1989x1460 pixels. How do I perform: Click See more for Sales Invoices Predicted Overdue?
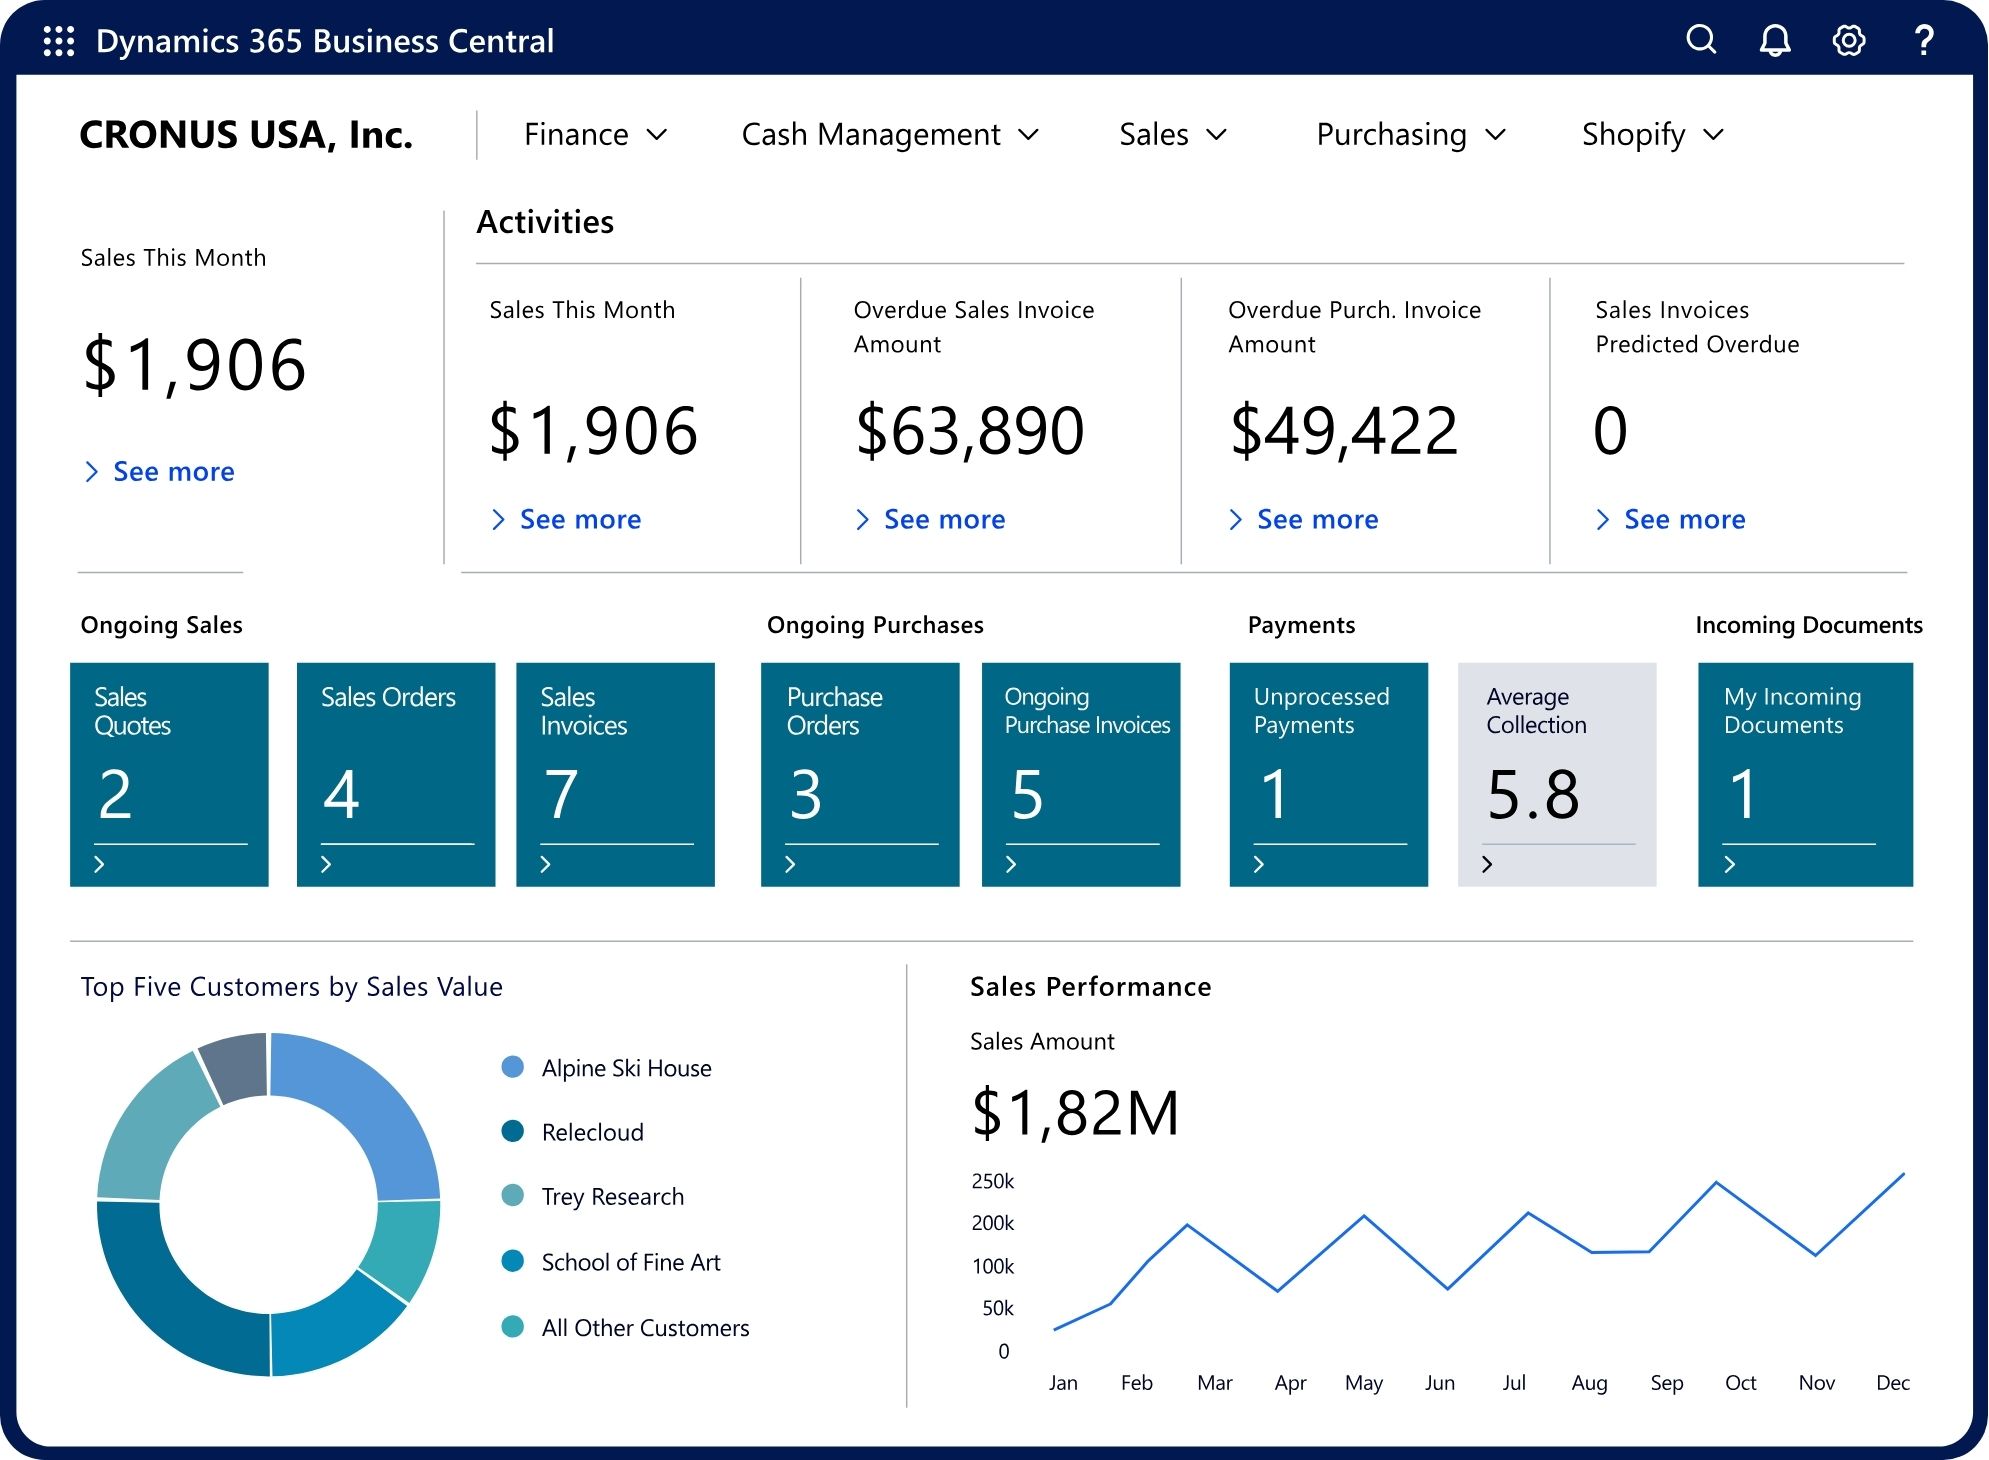point(1671,520)
